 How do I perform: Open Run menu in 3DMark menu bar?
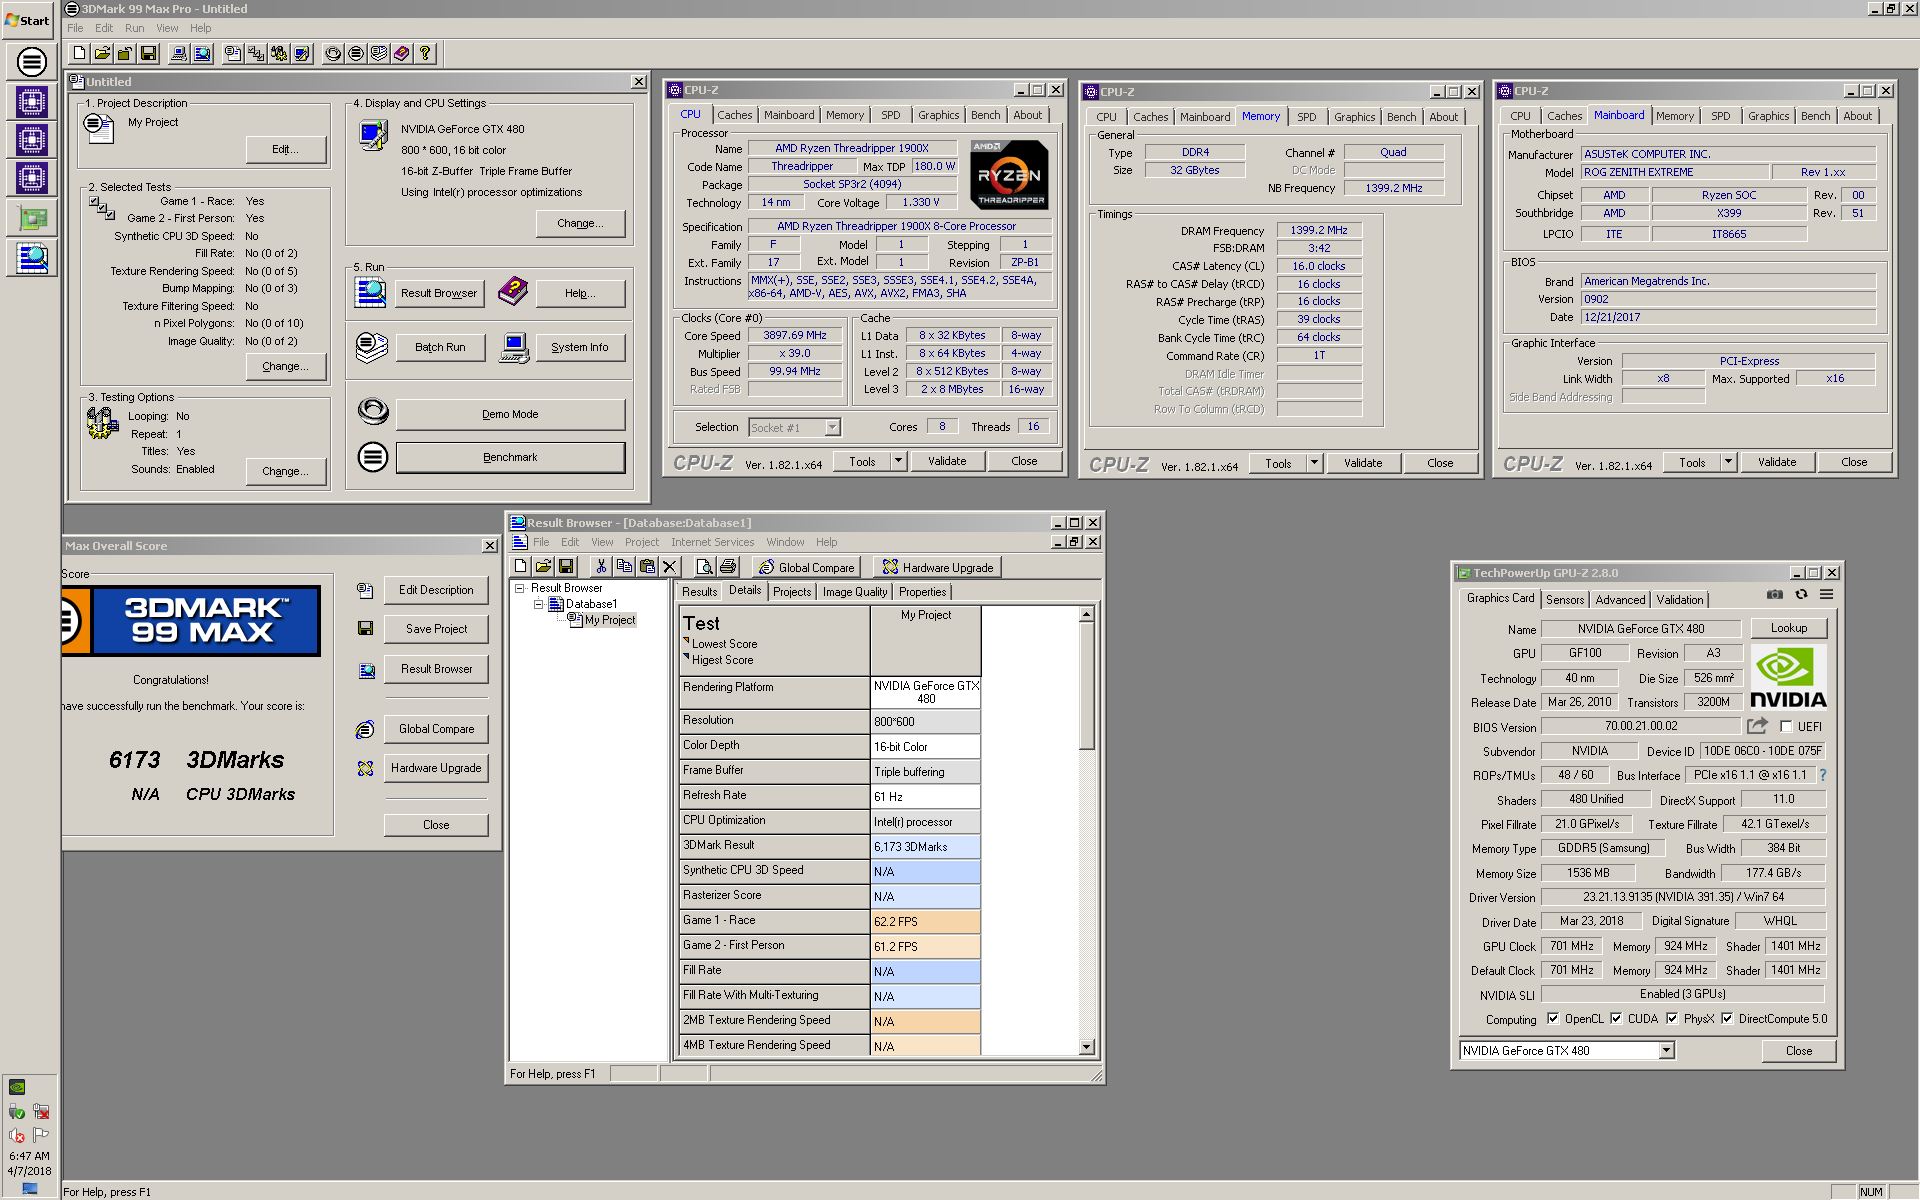point(134,28)
